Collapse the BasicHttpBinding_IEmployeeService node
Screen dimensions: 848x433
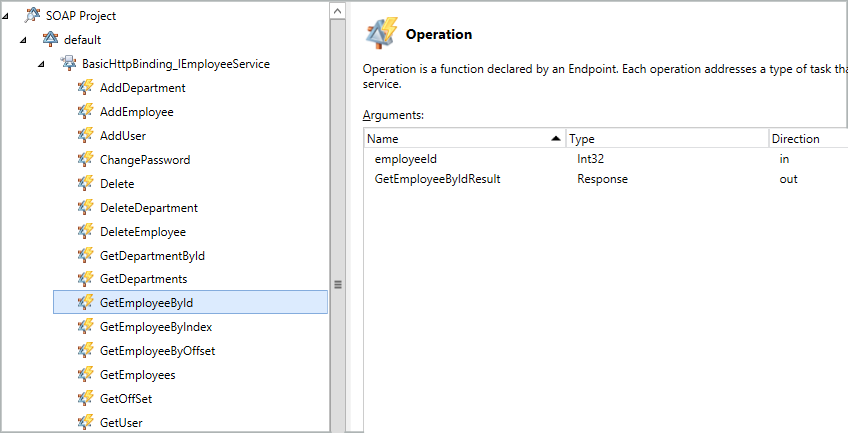[x=41, y=64]
